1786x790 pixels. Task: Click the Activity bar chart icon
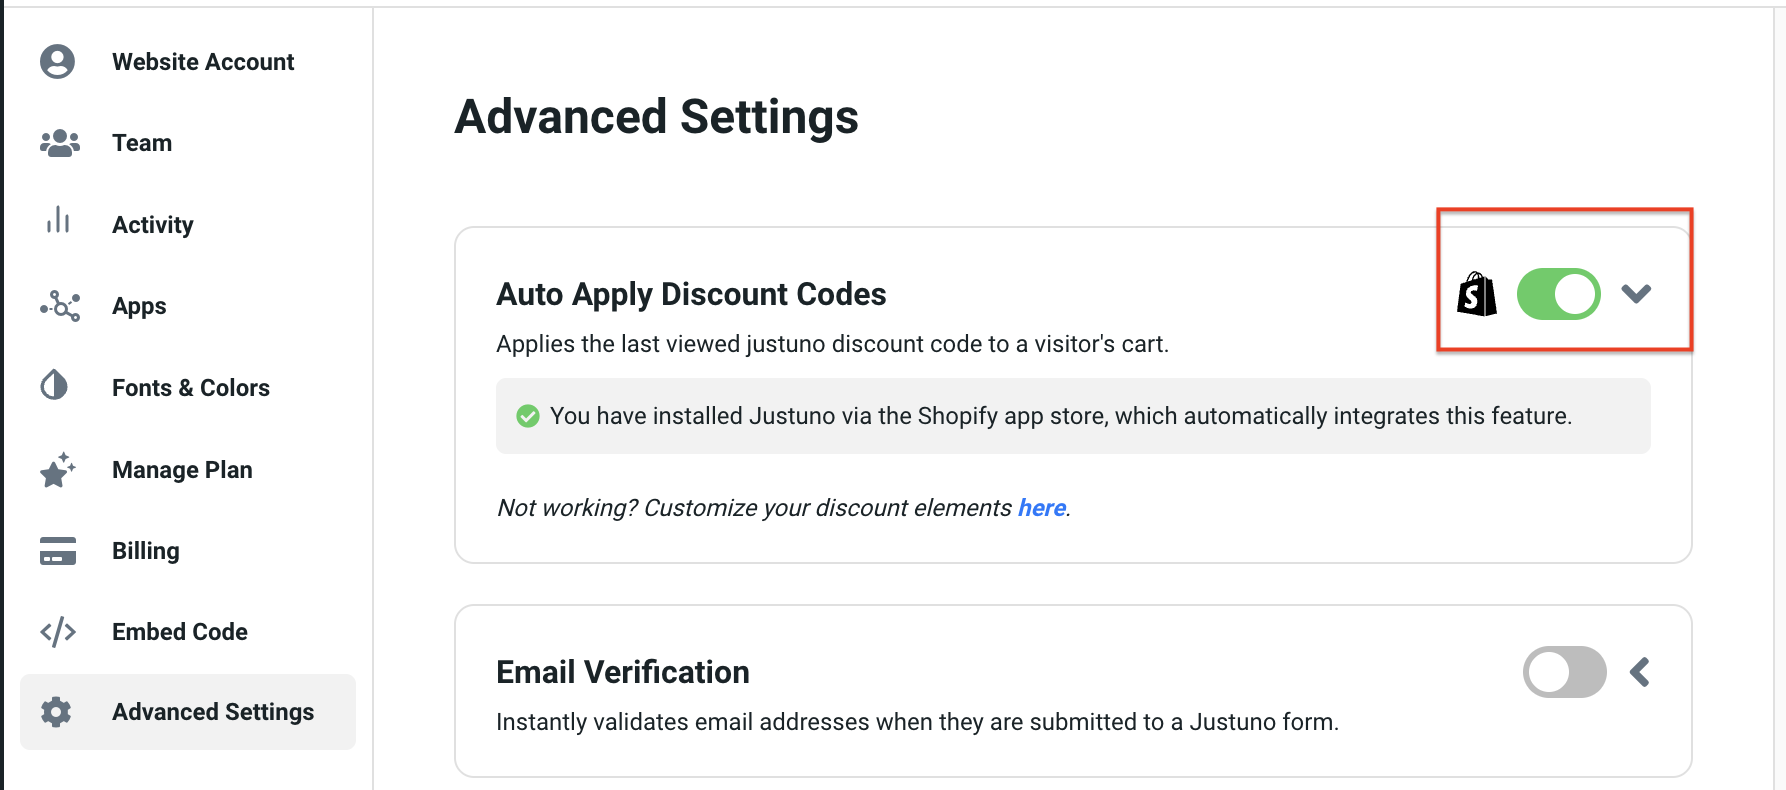point(58,221)
